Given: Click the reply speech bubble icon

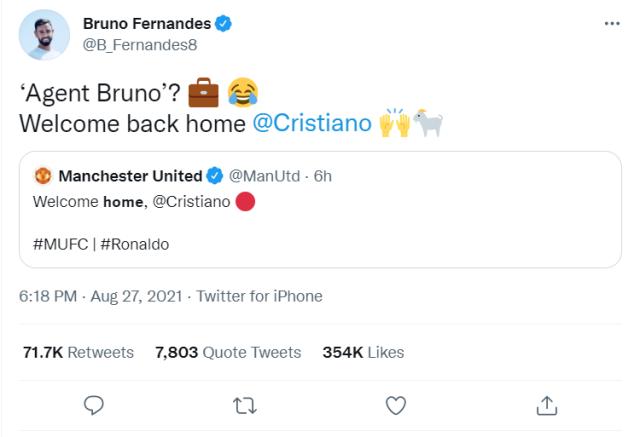Looking at the screenshot, I should coord(95,404).
